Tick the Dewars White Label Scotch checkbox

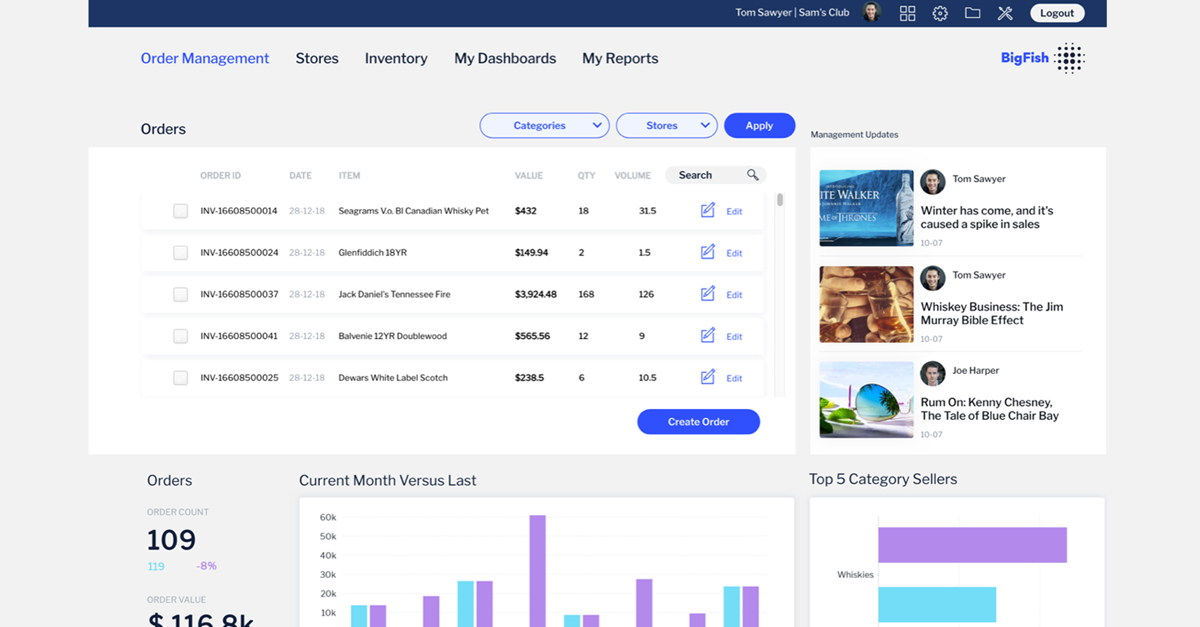(180, 378)
